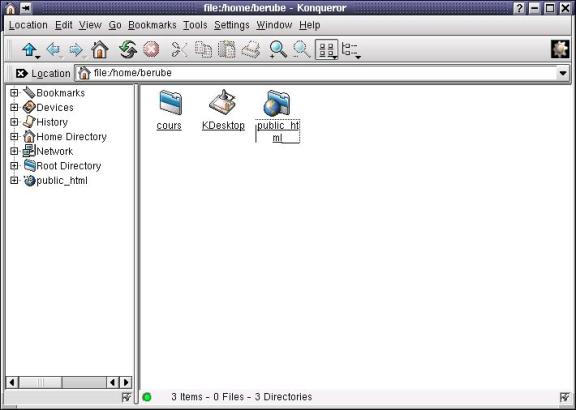Go up one directory with Up arrow
576x410 pixels.
point(30,50)
